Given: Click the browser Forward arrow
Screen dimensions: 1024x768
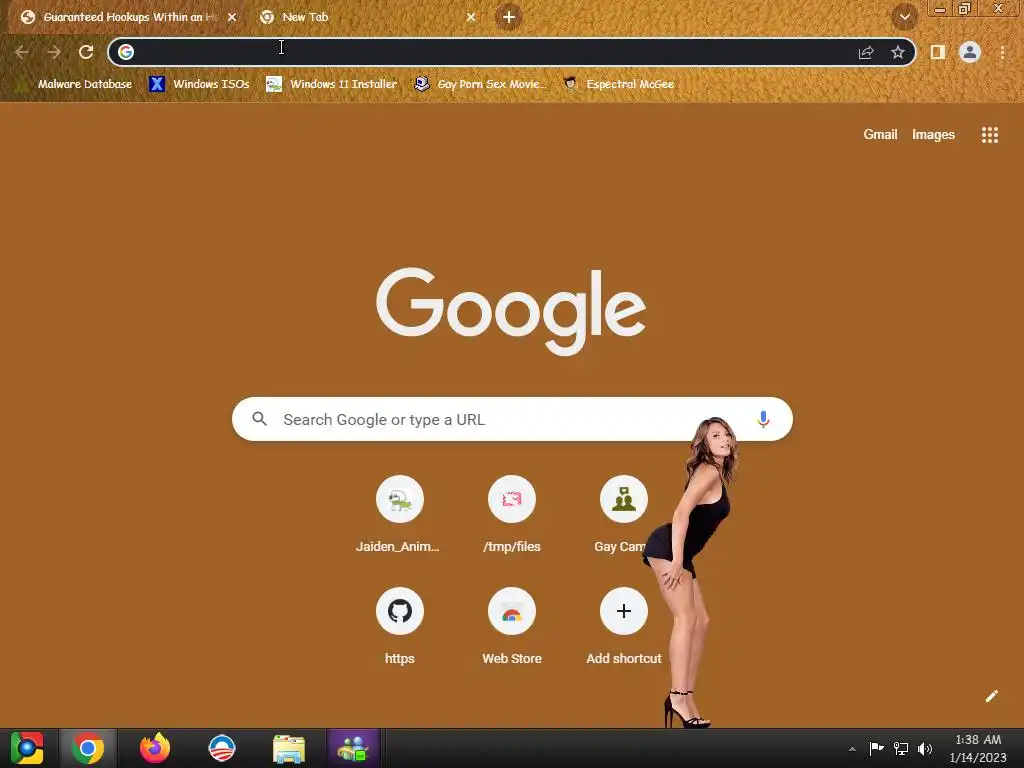Looking at the screenshot, I should pos(54,52).
